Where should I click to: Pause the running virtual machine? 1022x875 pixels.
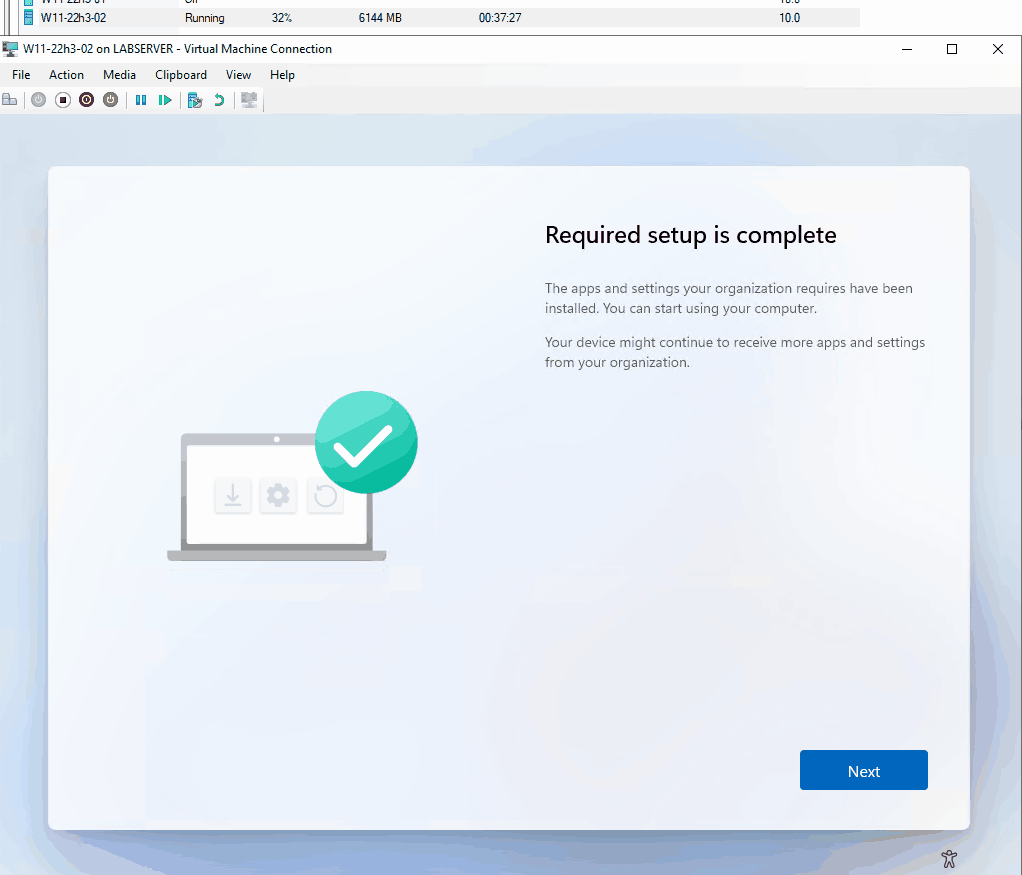click(x=141, y=100)
